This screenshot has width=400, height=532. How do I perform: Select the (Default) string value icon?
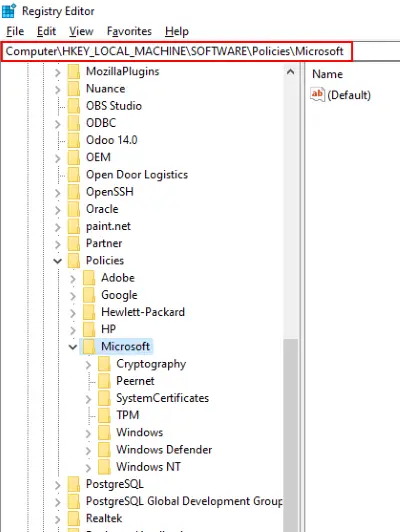tap(318, 95)
